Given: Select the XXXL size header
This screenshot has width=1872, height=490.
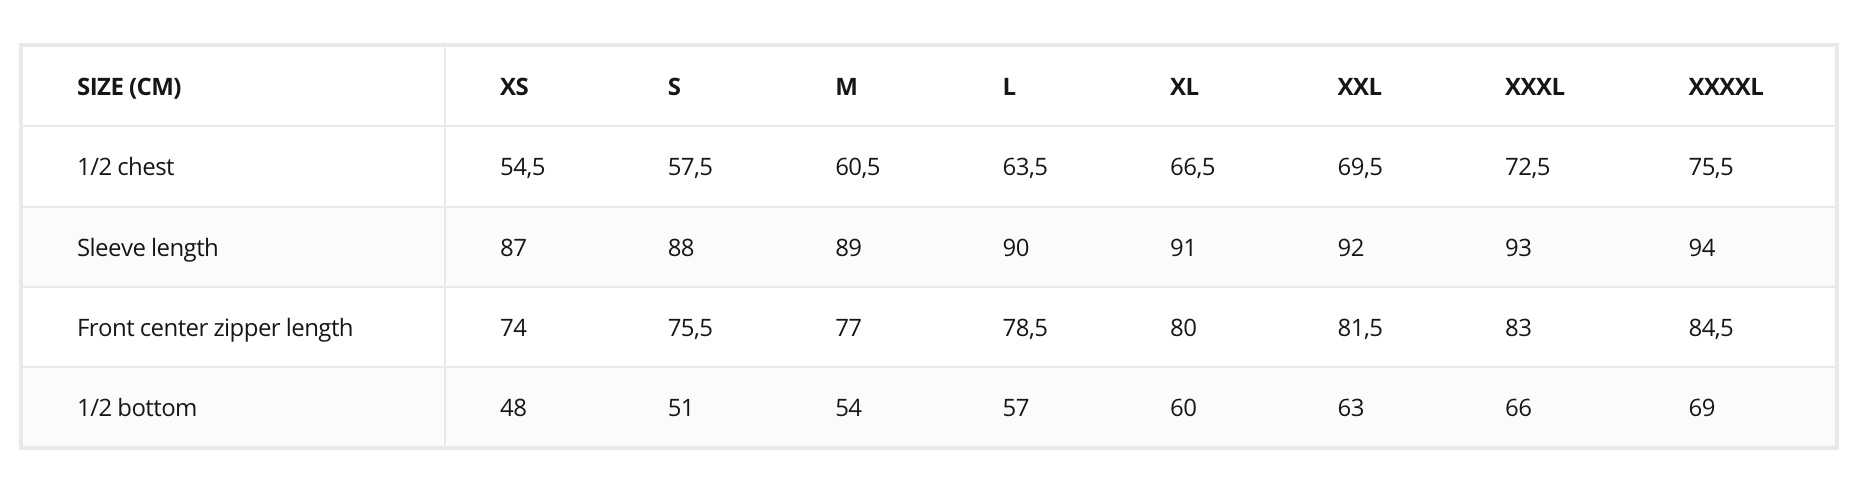Looking at the screenshot, I should (1534, 87).
